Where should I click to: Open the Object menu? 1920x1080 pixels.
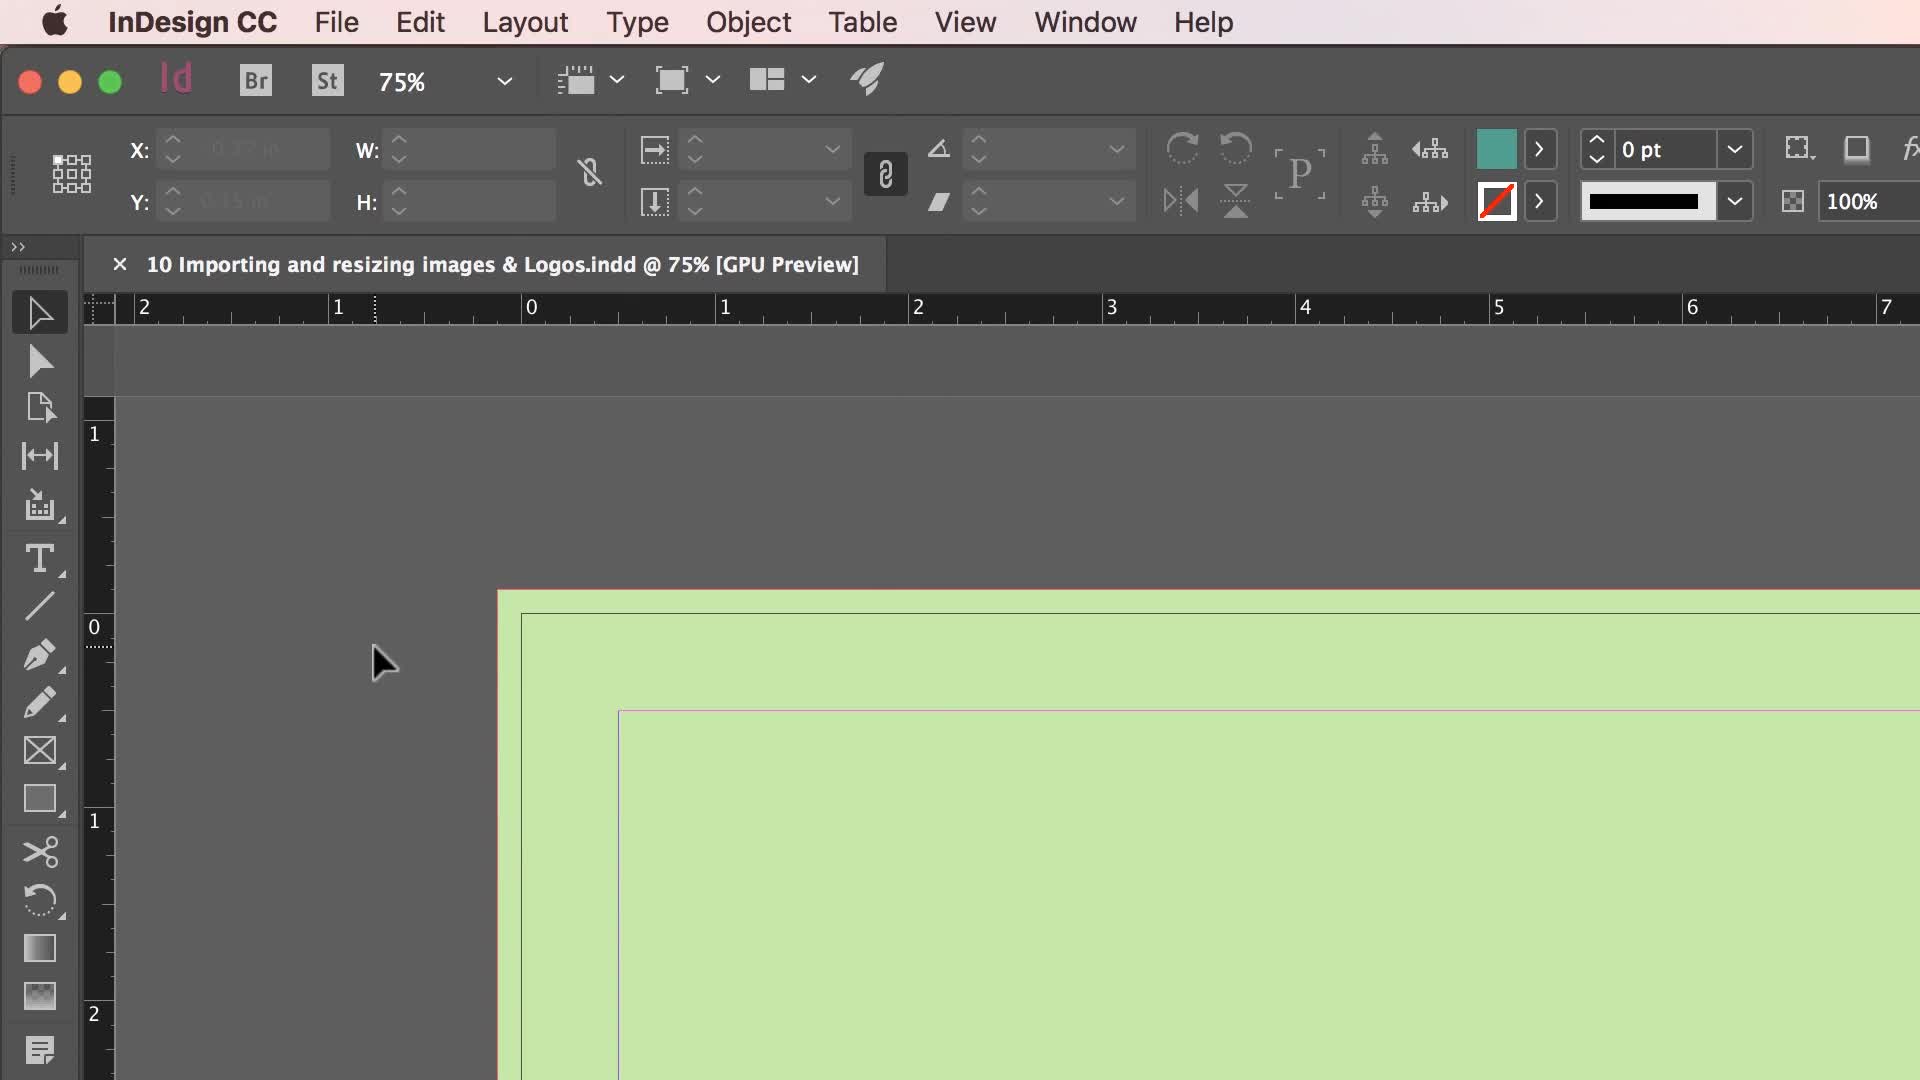point(748,22)
